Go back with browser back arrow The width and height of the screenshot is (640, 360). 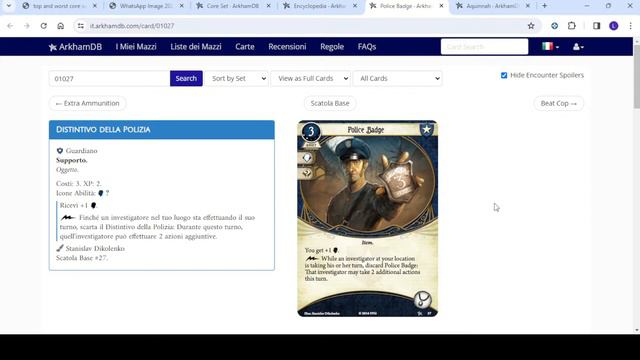(10, 26)
